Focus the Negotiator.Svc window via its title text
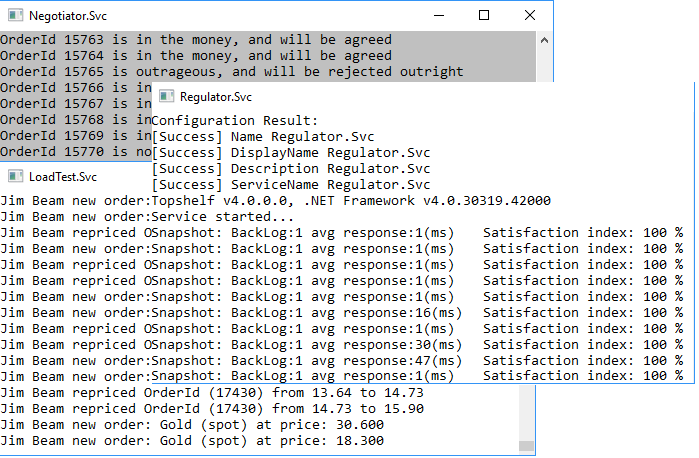This screenshot has height=458, width=699. point(66,15)
